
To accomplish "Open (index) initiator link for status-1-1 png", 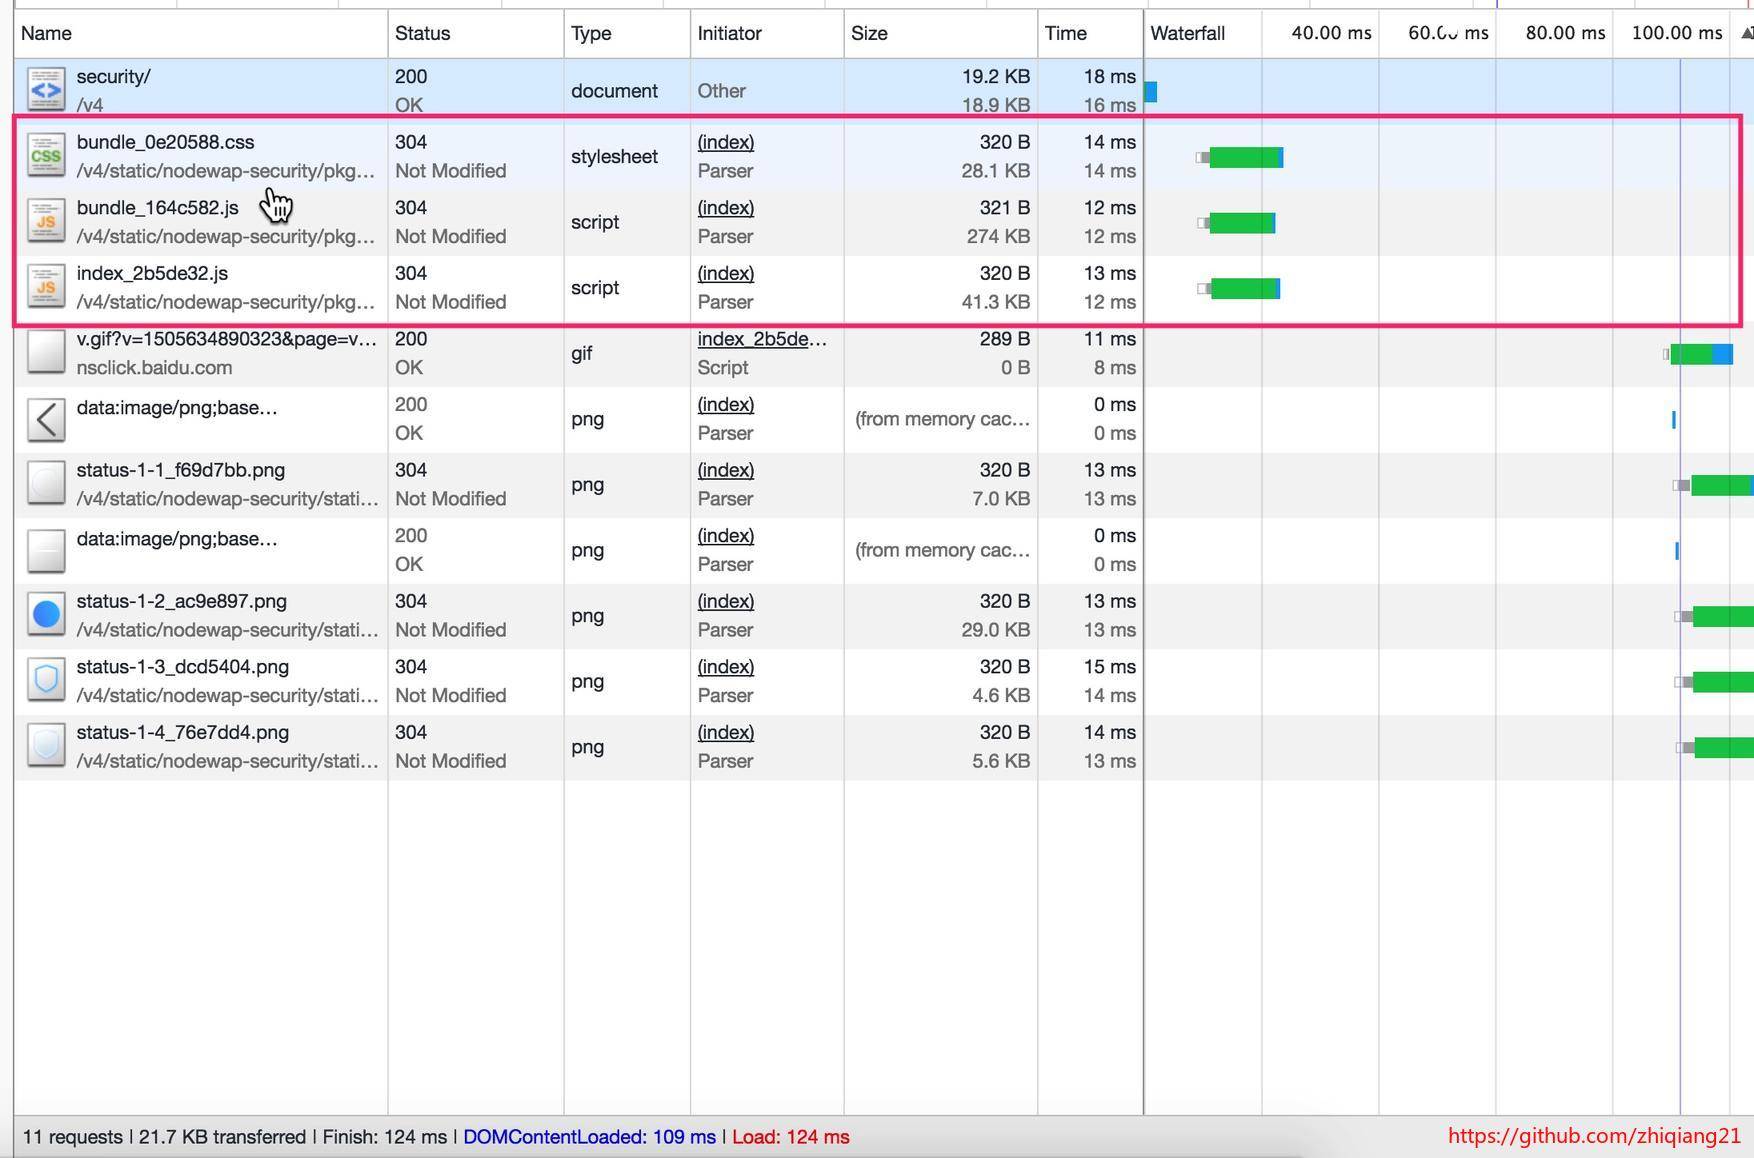I will click(x=725, y=470).
